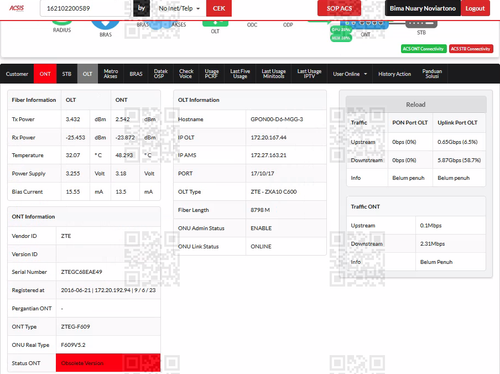Viewport: 500px width, 374px height.
Task: Click the IP AMS value 172.27.163.21
Action: [268, 155]
